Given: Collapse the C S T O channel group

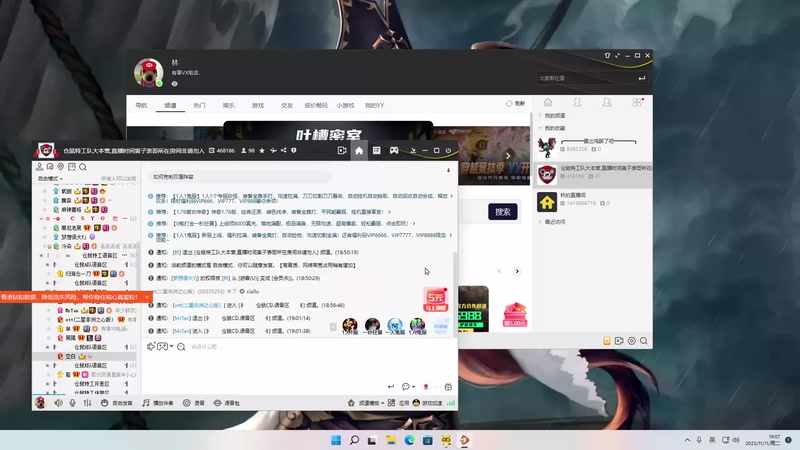Looking at the screenshot, I should [42, 218].
